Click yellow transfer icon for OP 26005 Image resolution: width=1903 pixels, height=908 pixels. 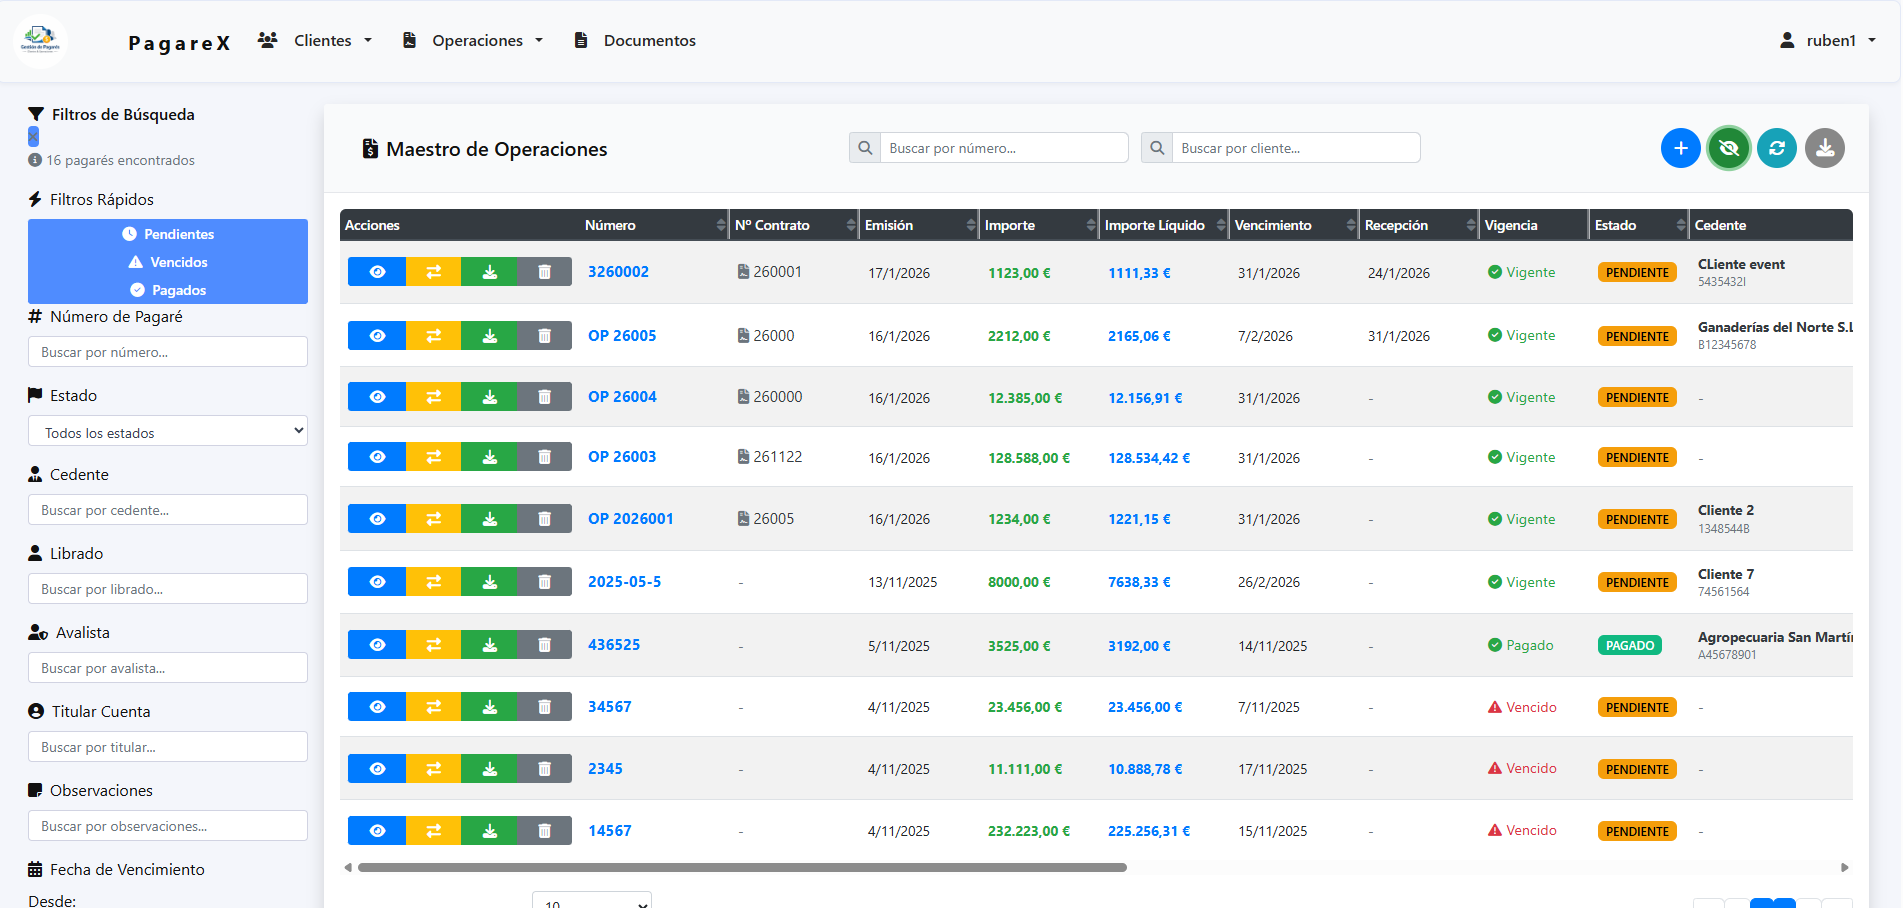[433, 336]
